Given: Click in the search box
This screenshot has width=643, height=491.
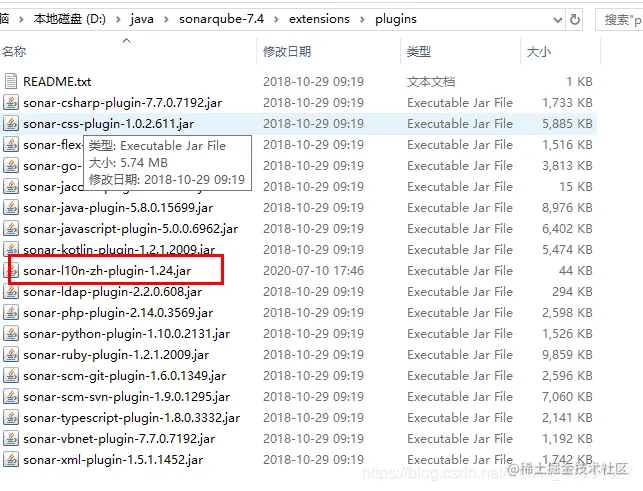Looking at the screenshot, I should (620, 19).
